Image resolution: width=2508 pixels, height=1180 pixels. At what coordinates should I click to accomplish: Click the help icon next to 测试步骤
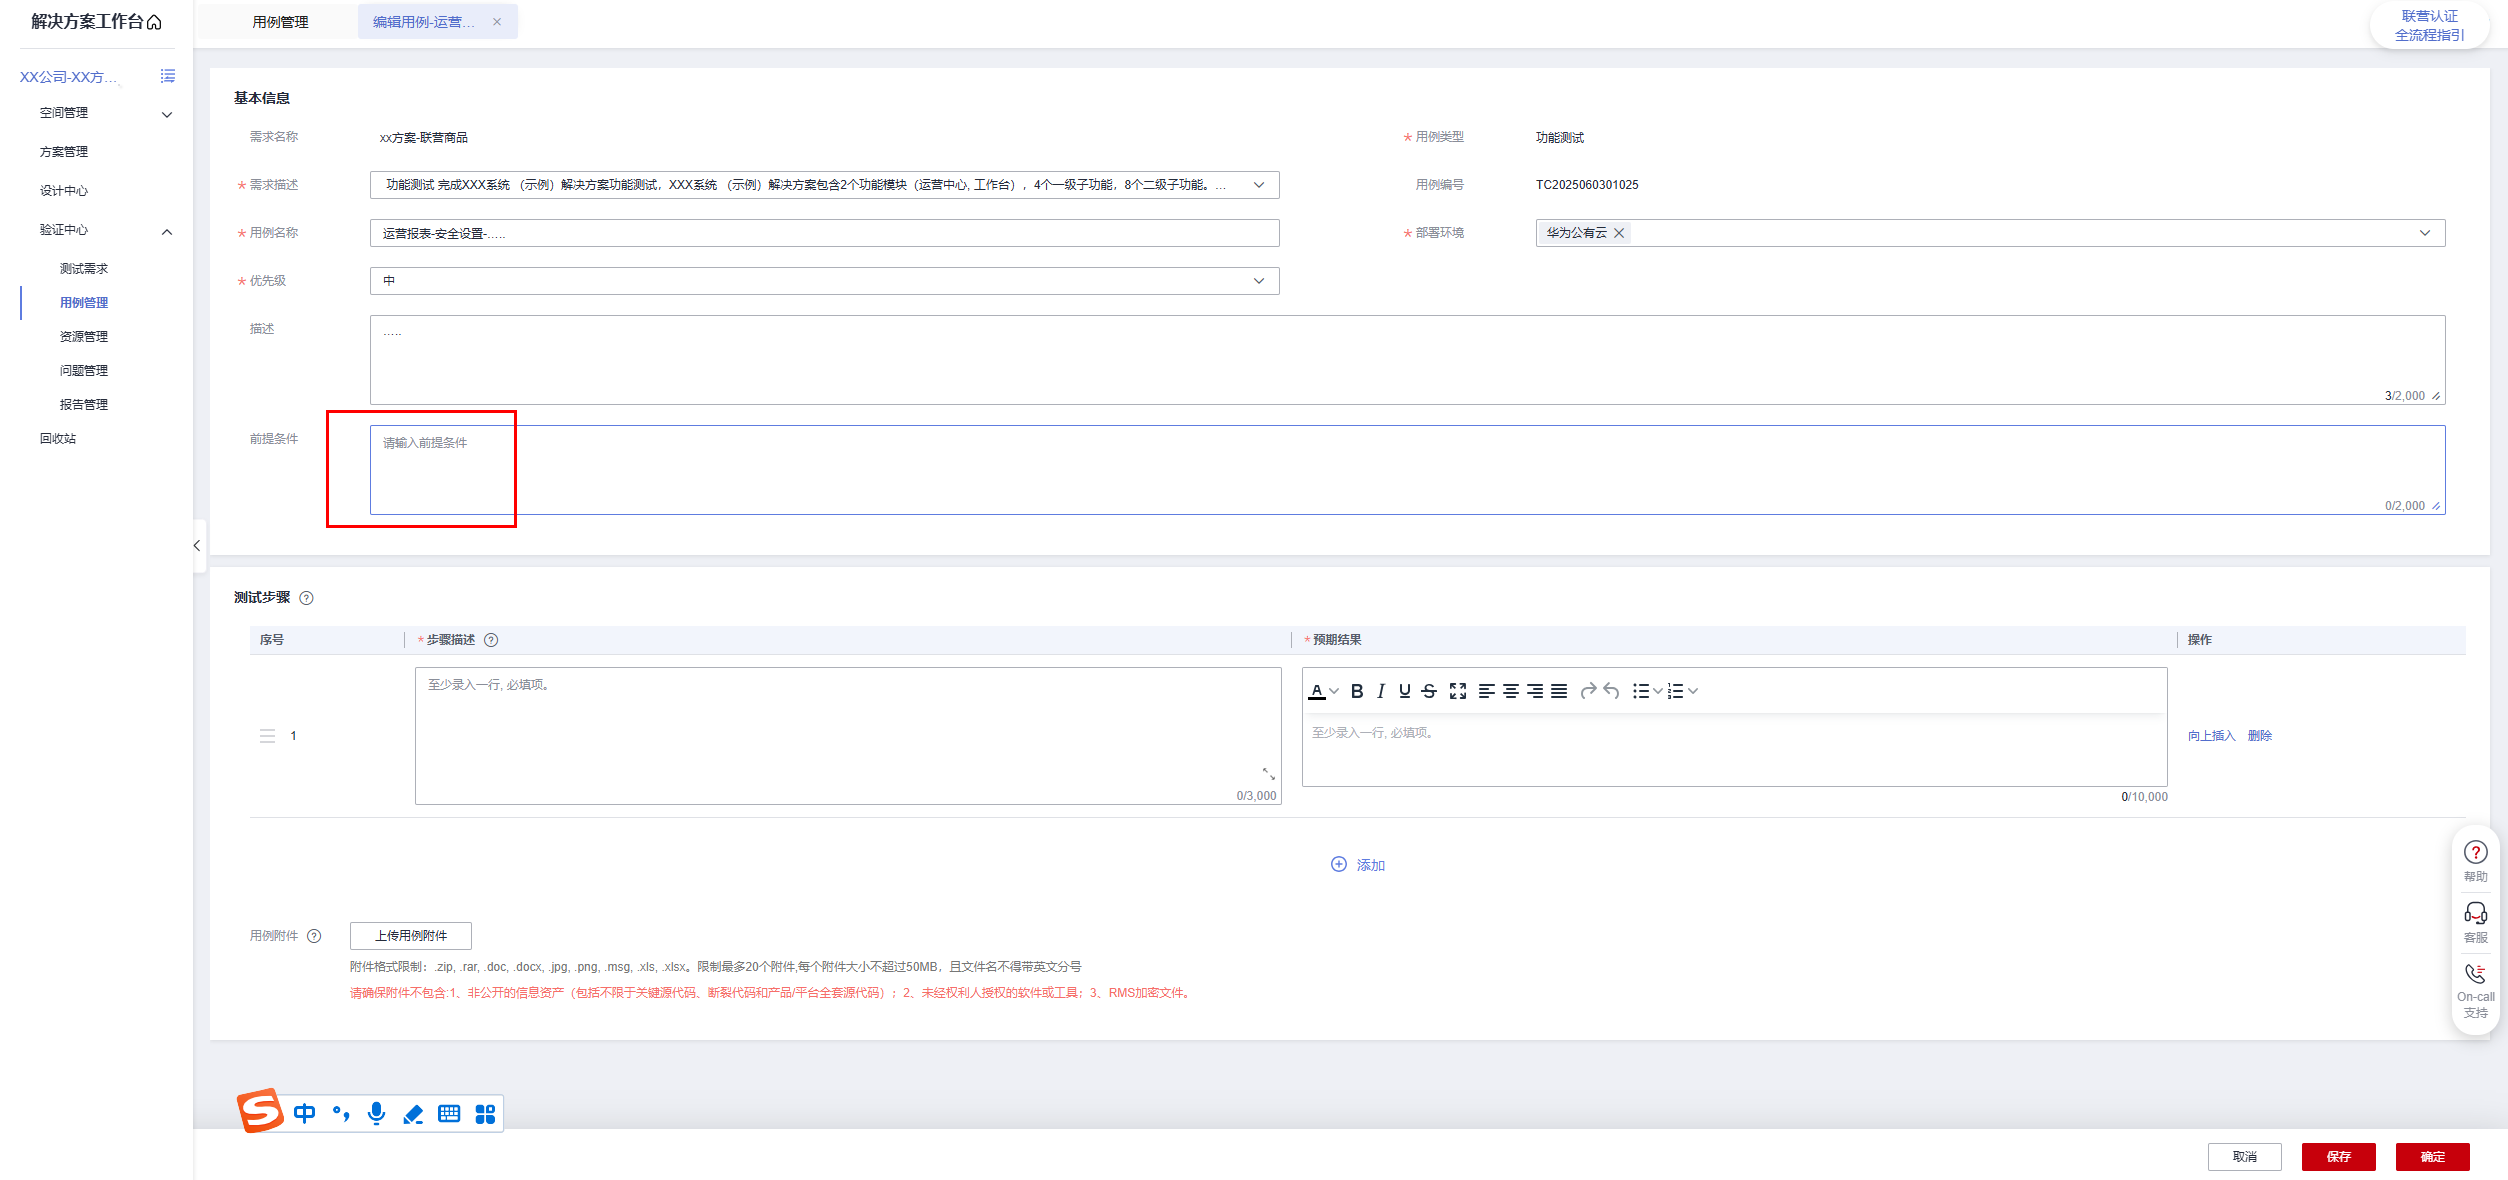(x=307, y=598)
